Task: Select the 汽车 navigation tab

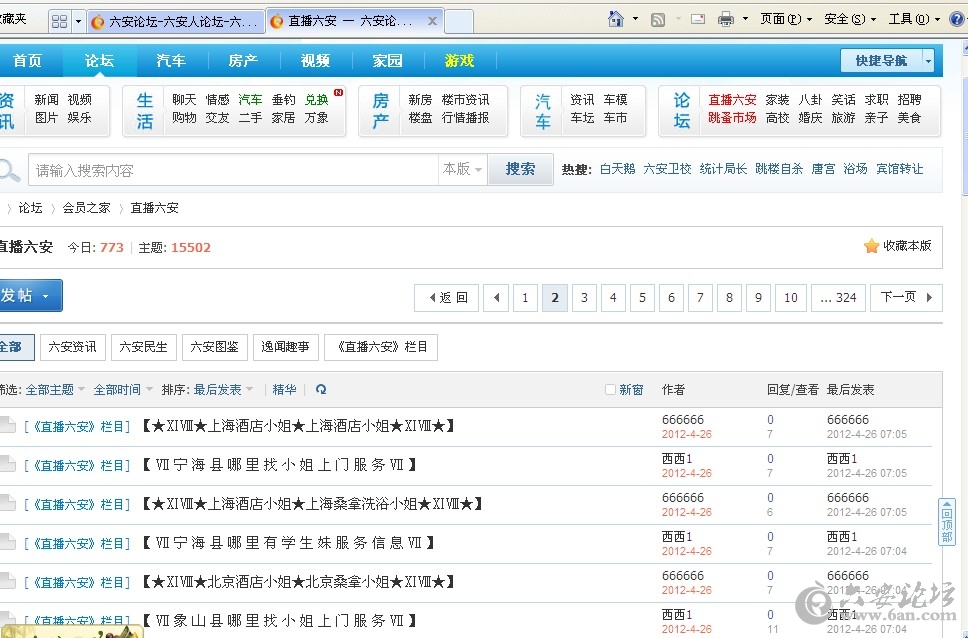Action: click(x=171, y=61)
